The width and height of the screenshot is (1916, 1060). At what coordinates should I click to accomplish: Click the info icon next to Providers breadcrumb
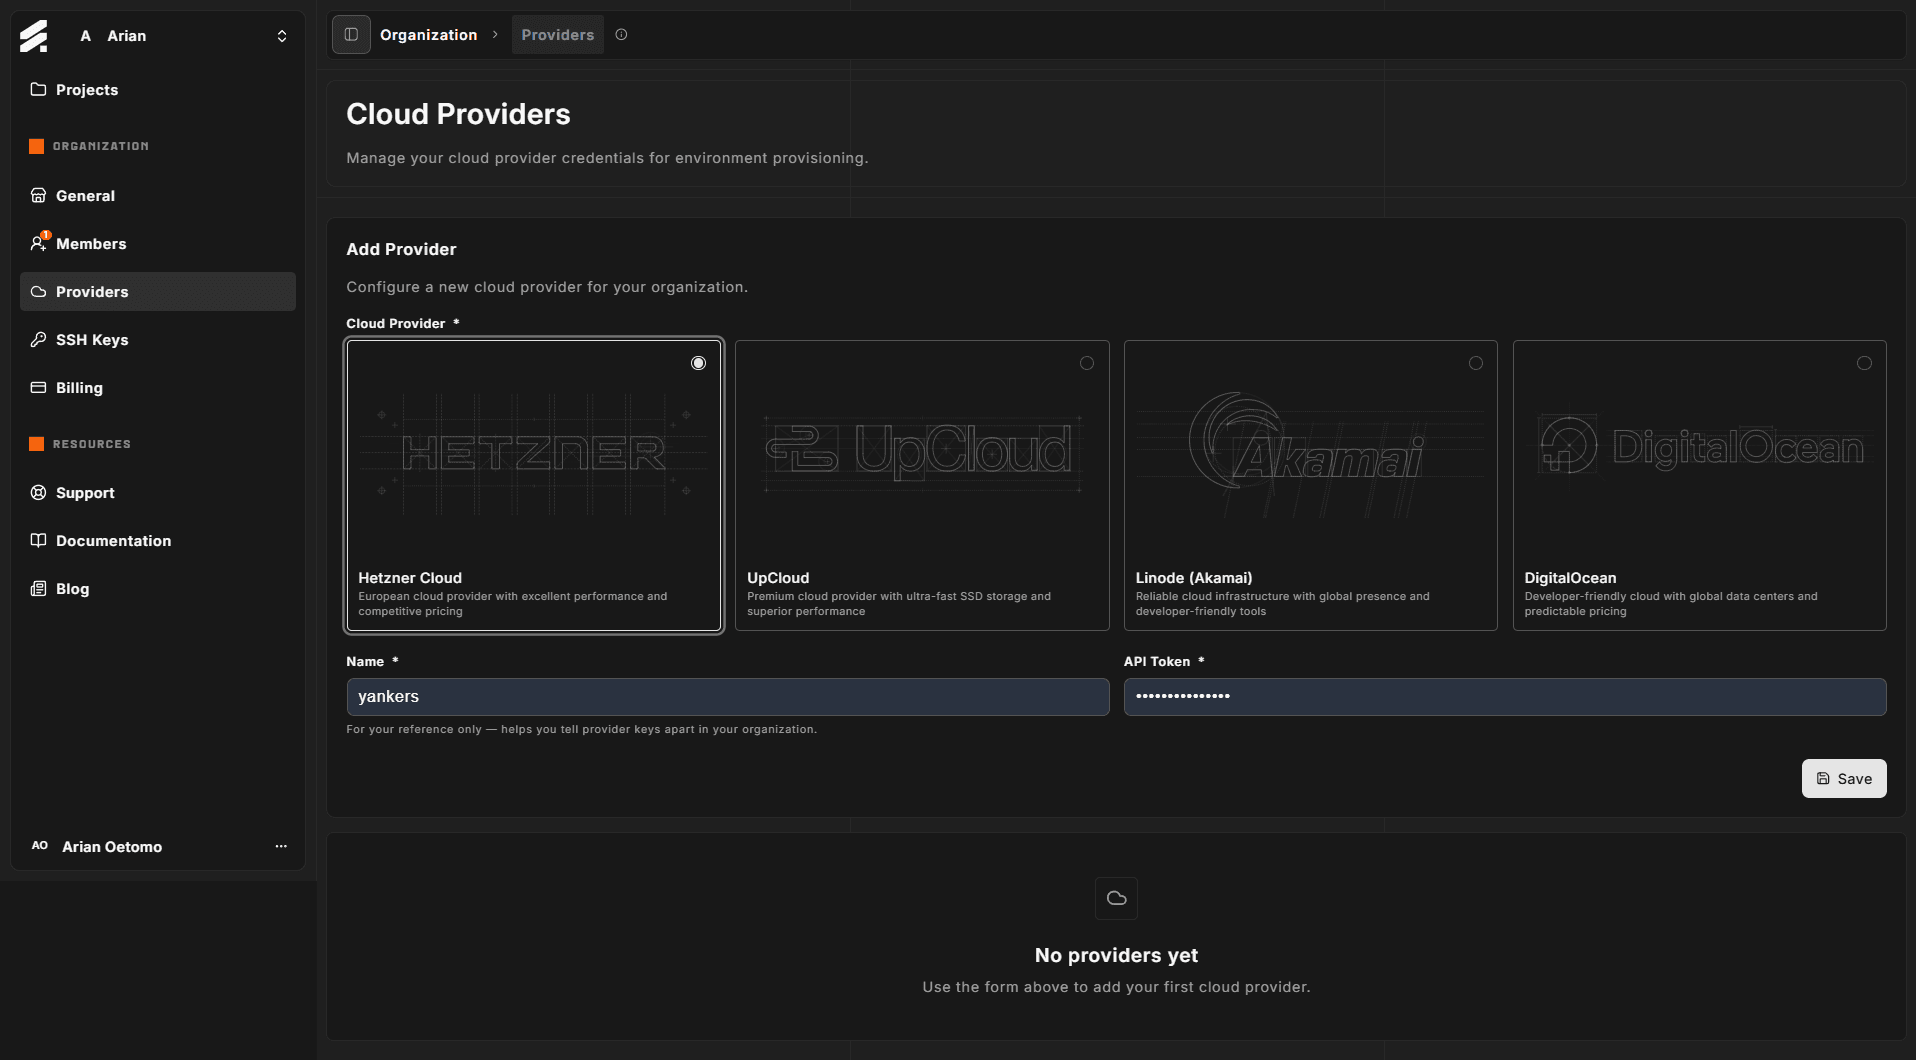pos(621,35)
